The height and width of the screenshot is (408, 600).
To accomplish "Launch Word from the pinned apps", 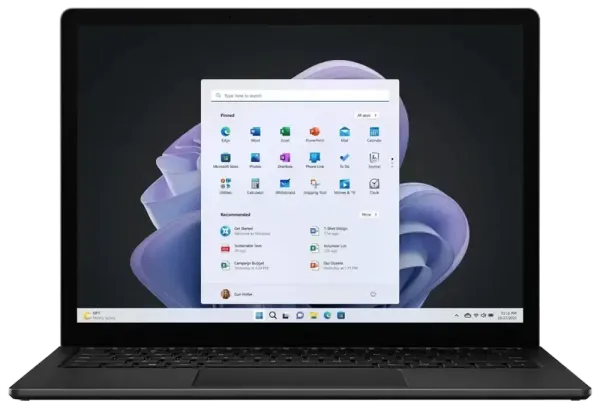I will point(255,132).
